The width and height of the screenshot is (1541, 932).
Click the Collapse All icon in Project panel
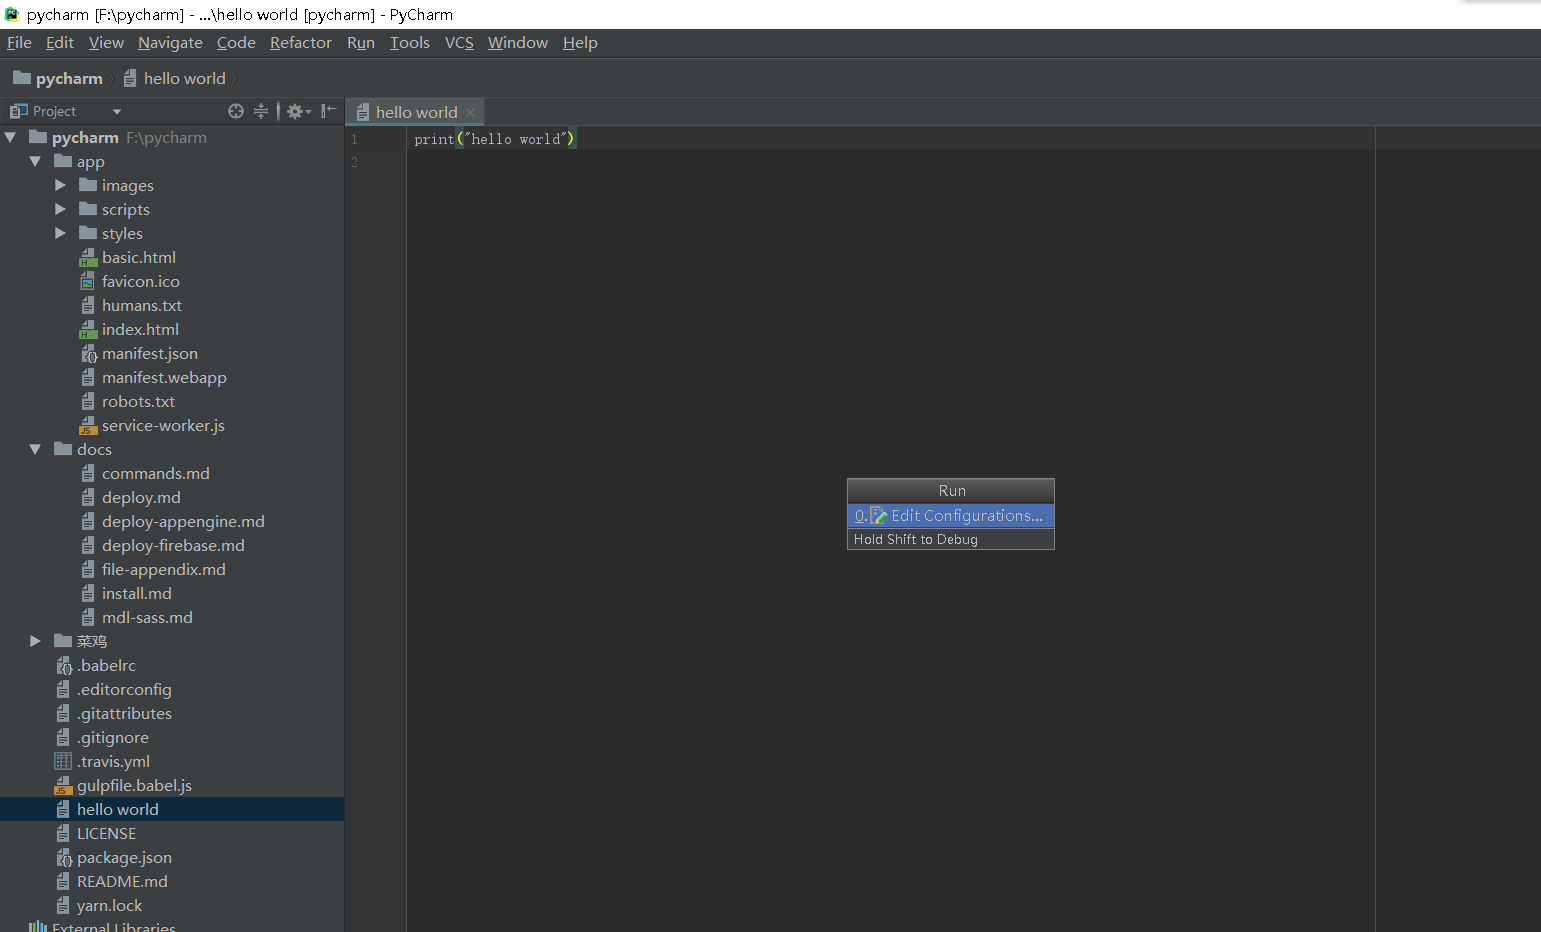tap(261, 111)
